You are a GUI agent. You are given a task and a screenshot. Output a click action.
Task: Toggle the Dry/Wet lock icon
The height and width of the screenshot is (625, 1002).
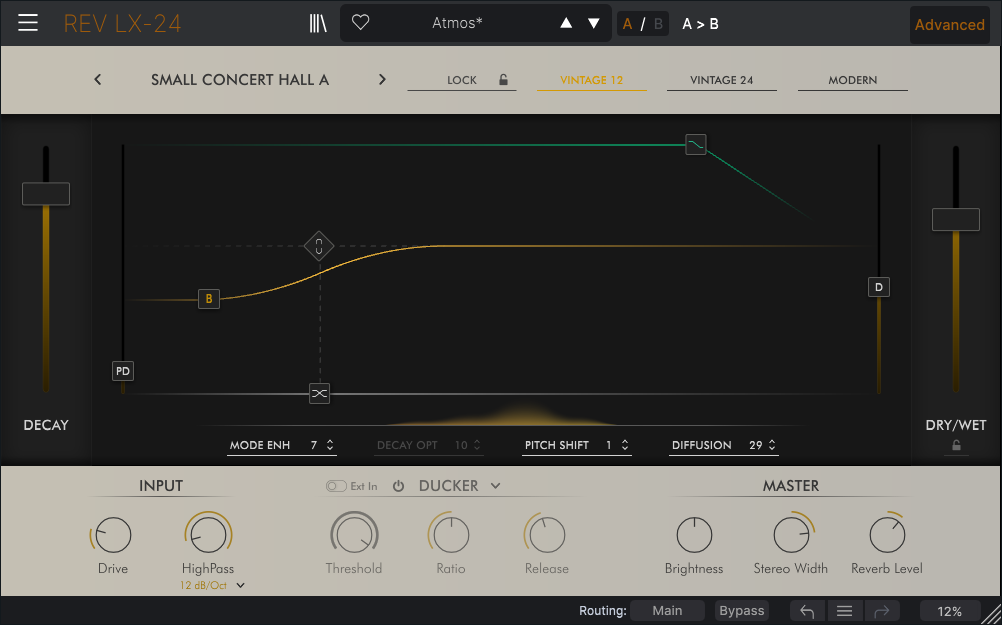[x=957, y=446]
